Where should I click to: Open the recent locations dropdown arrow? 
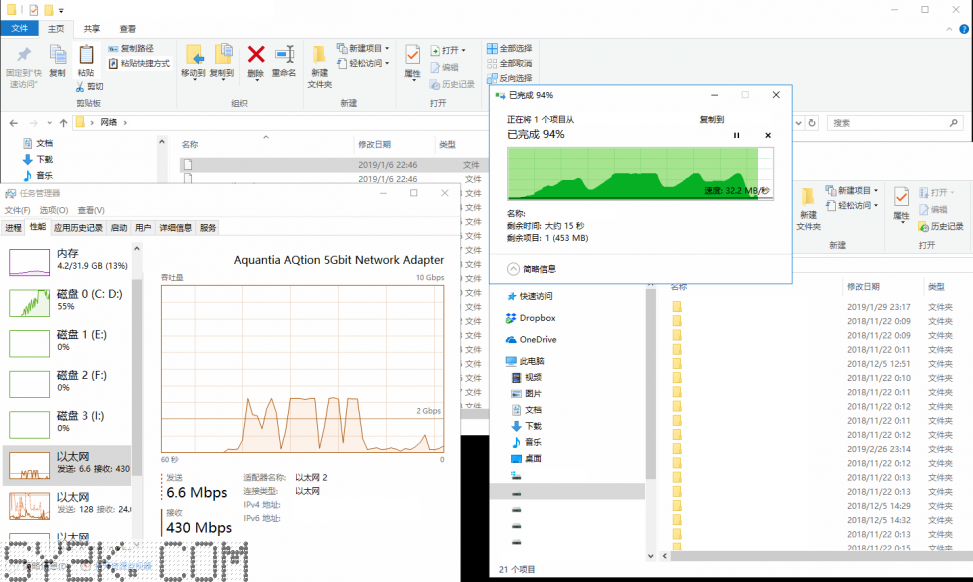[50, 123]
